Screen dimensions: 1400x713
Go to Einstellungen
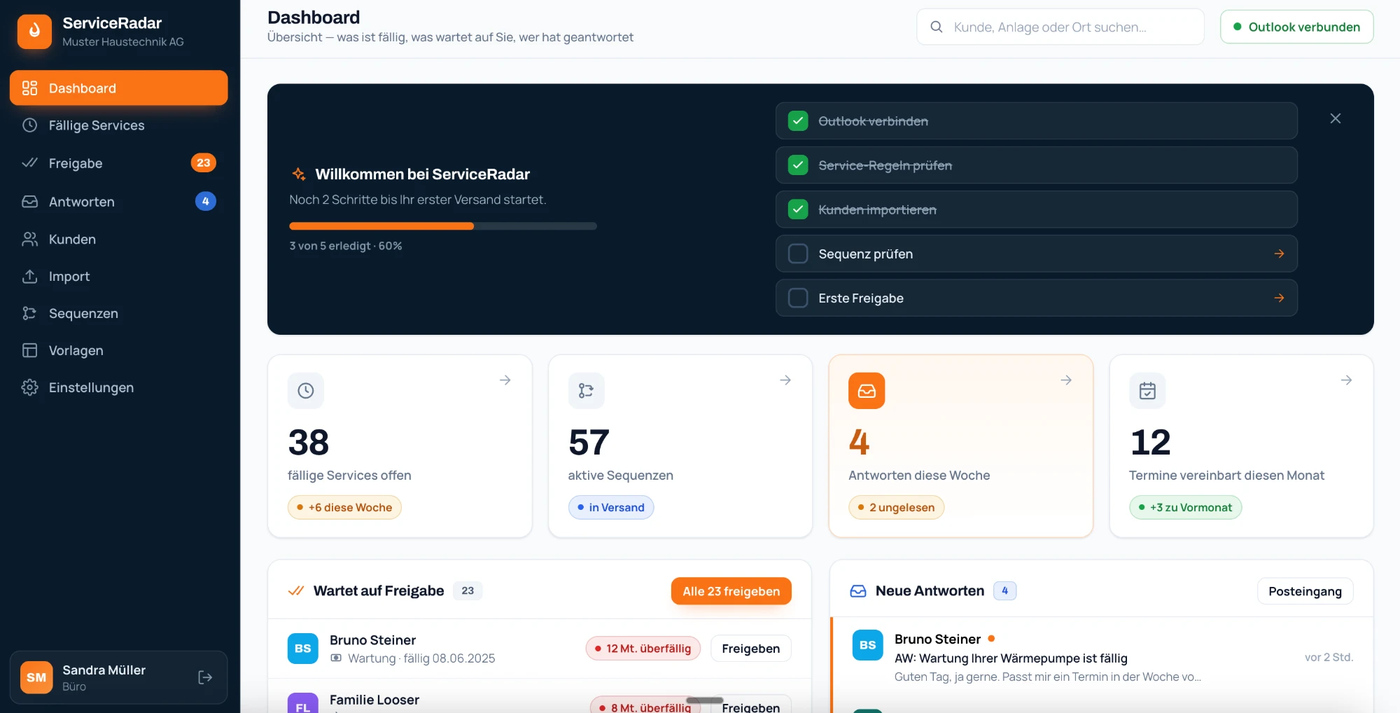[119, 387]
